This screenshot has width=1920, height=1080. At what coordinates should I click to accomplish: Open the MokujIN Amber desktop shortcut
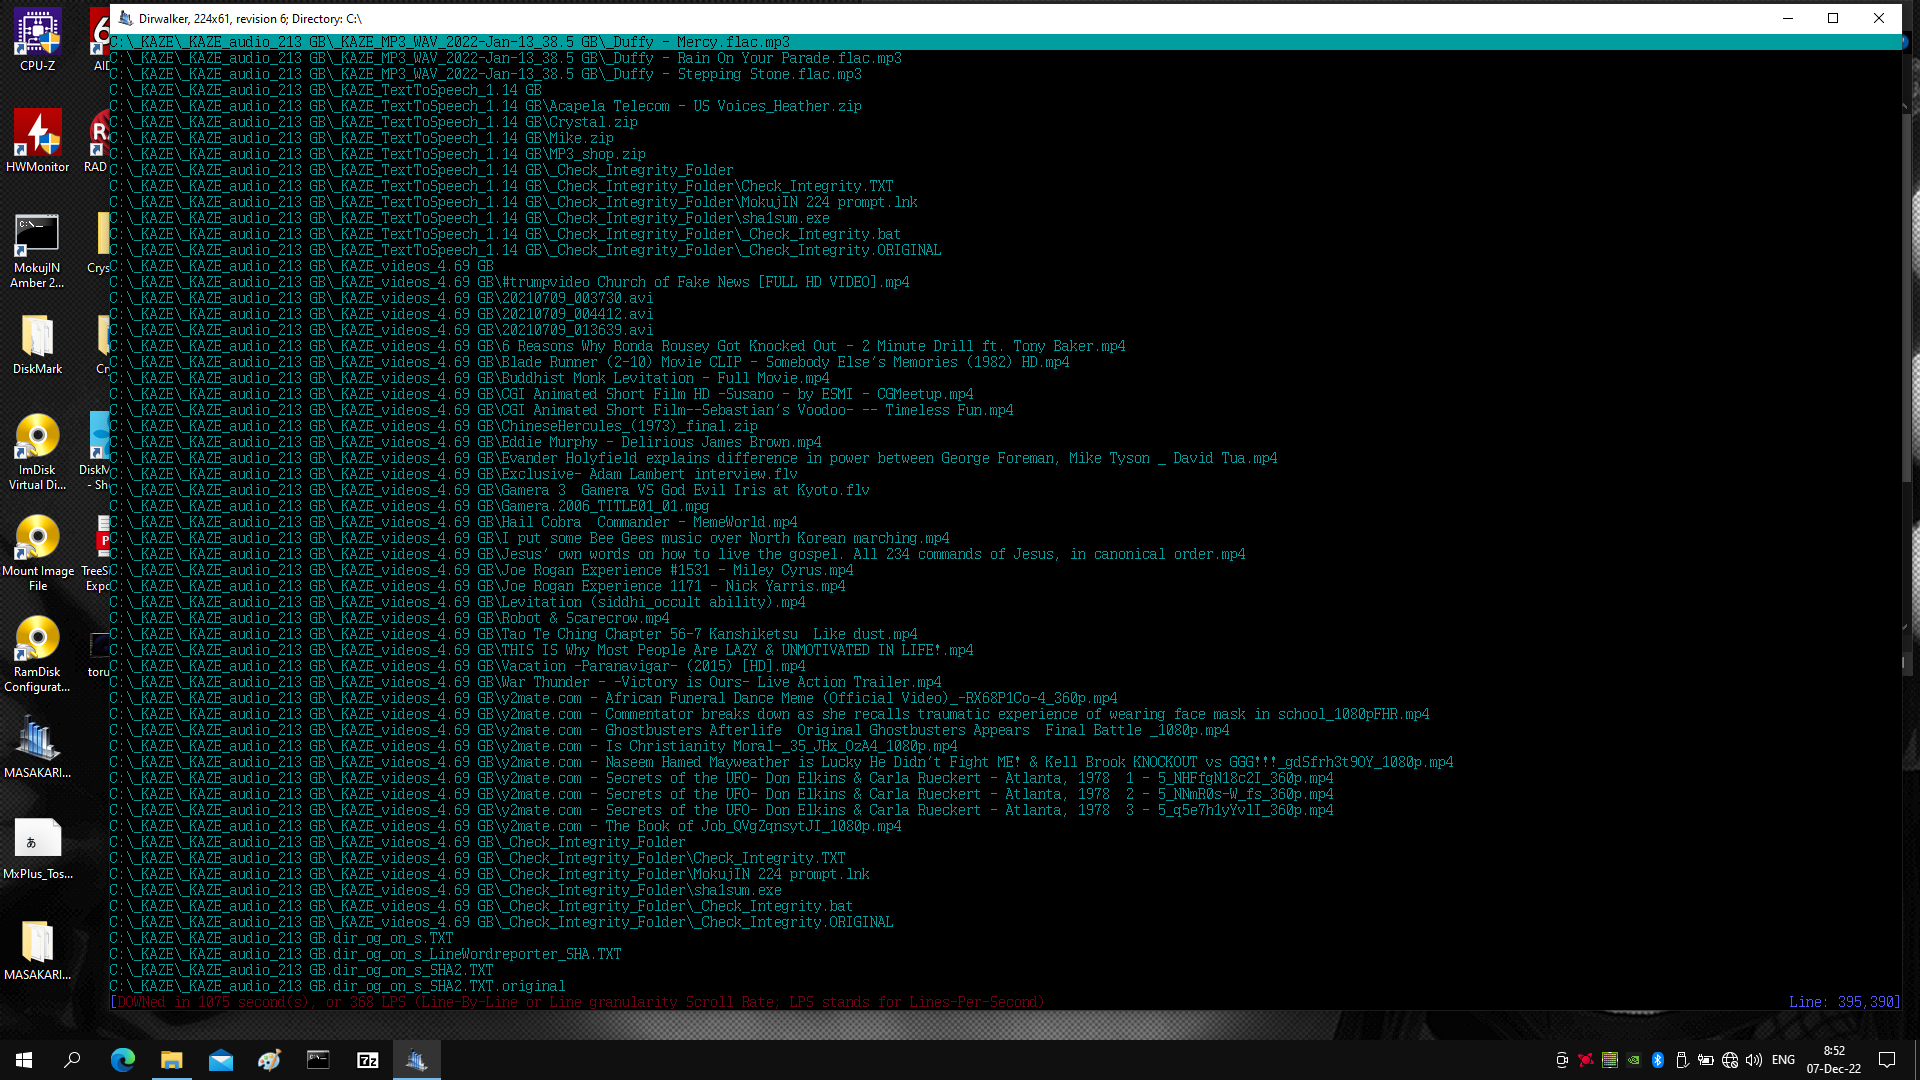(37, 250)
